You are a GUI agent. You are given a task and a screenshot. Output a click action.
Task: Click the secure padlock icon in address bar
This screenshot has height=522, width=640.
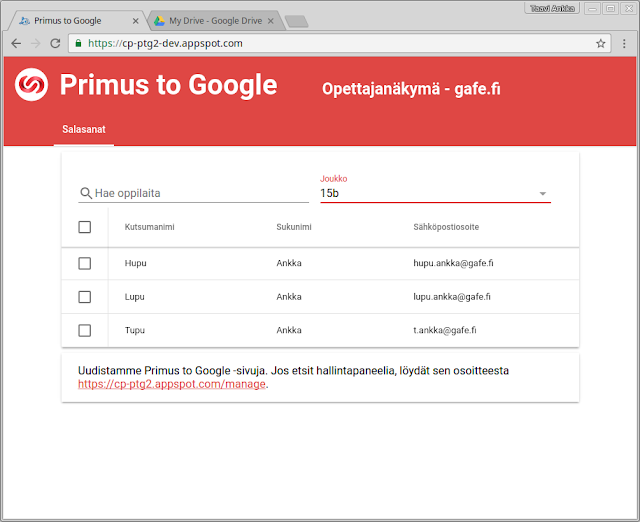coord(78,43)
